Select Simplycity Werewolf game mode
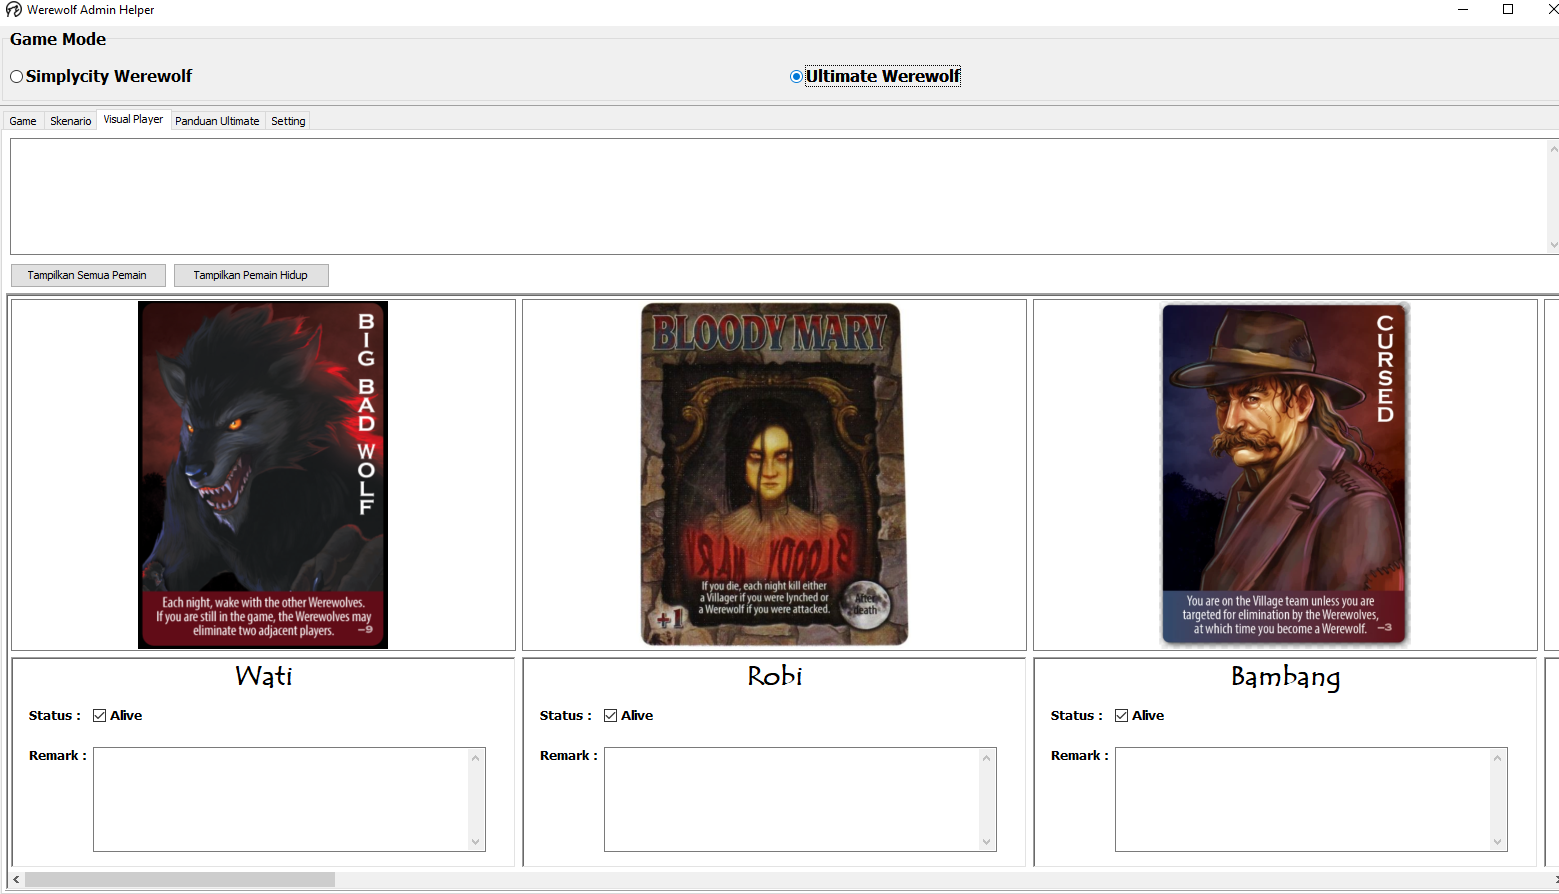This screenshot has height=894, width=1559. (17, 77)
